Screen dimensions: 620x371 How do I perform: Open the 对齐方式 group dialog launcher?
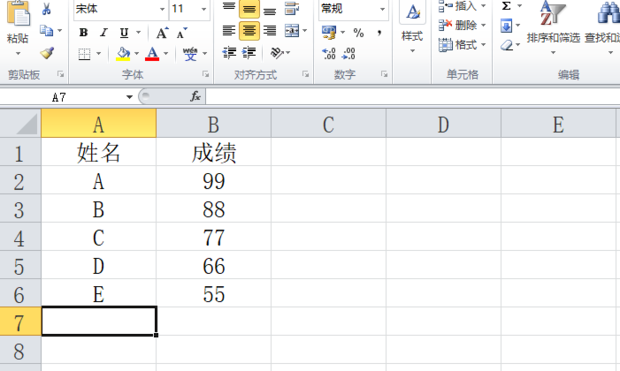[x=305, y=74]
